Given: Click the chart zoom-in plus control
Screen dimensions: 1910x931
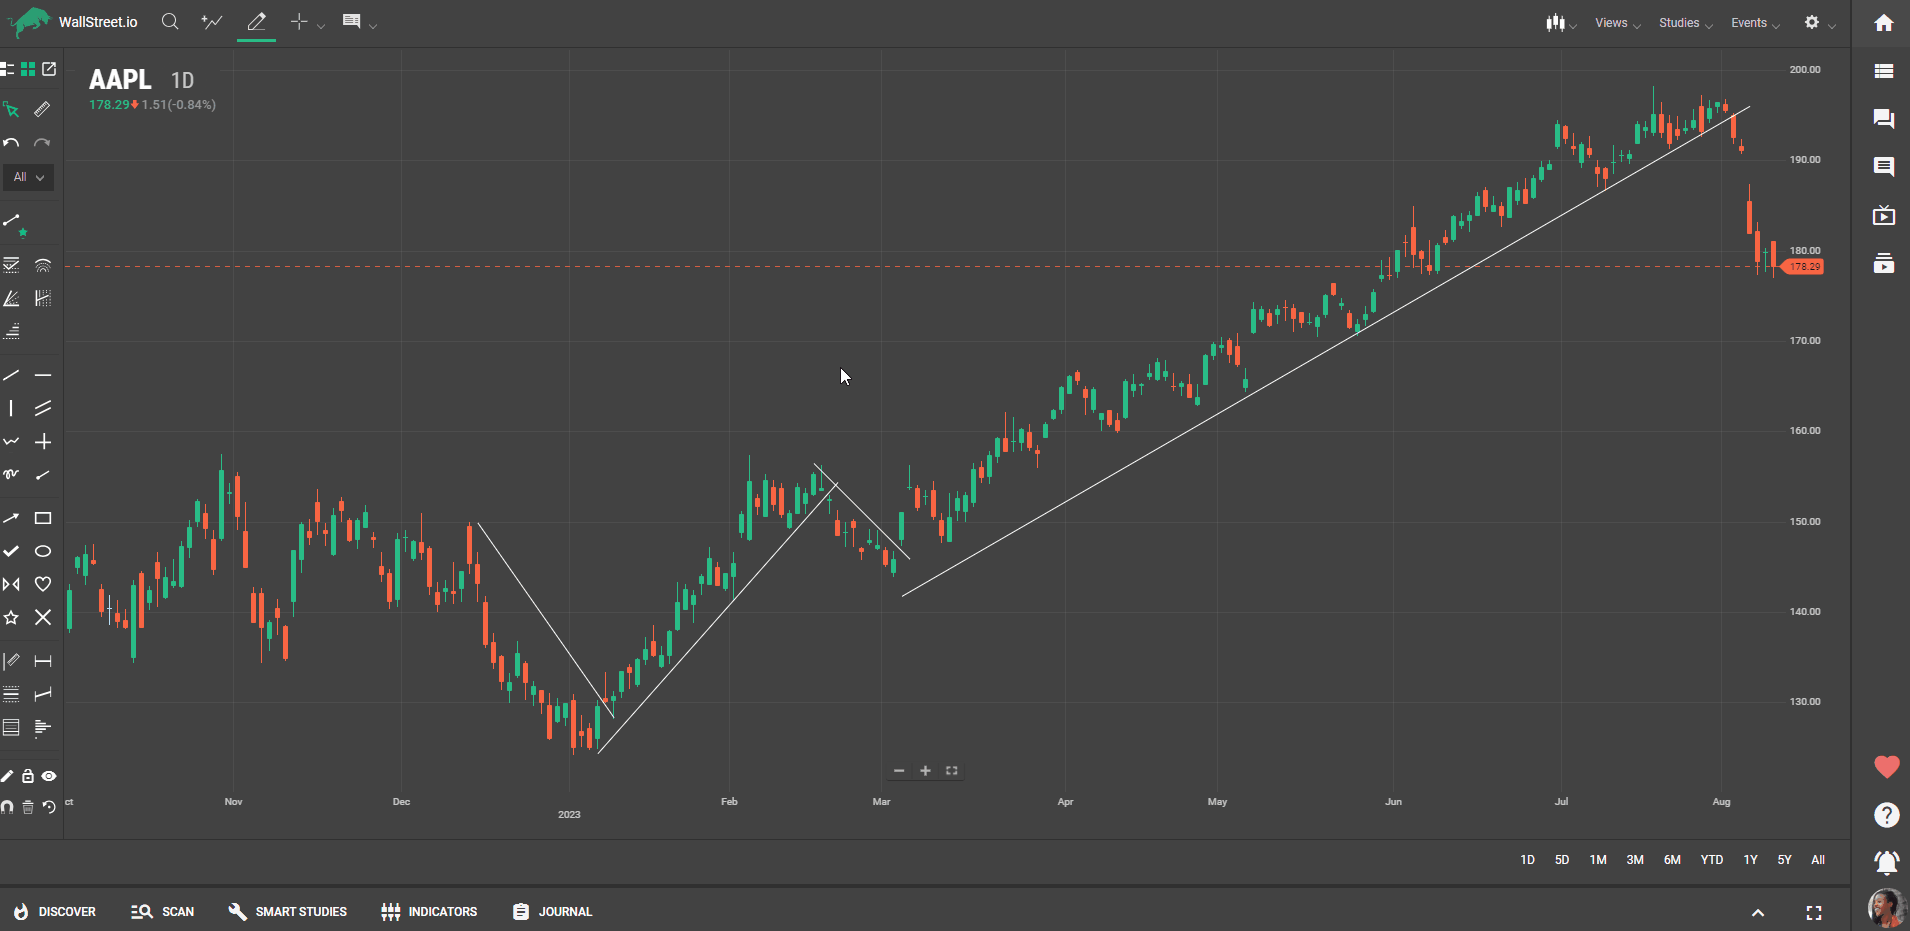Looking at the screenshot, I should pyautogui.click(x=925, y=771).
